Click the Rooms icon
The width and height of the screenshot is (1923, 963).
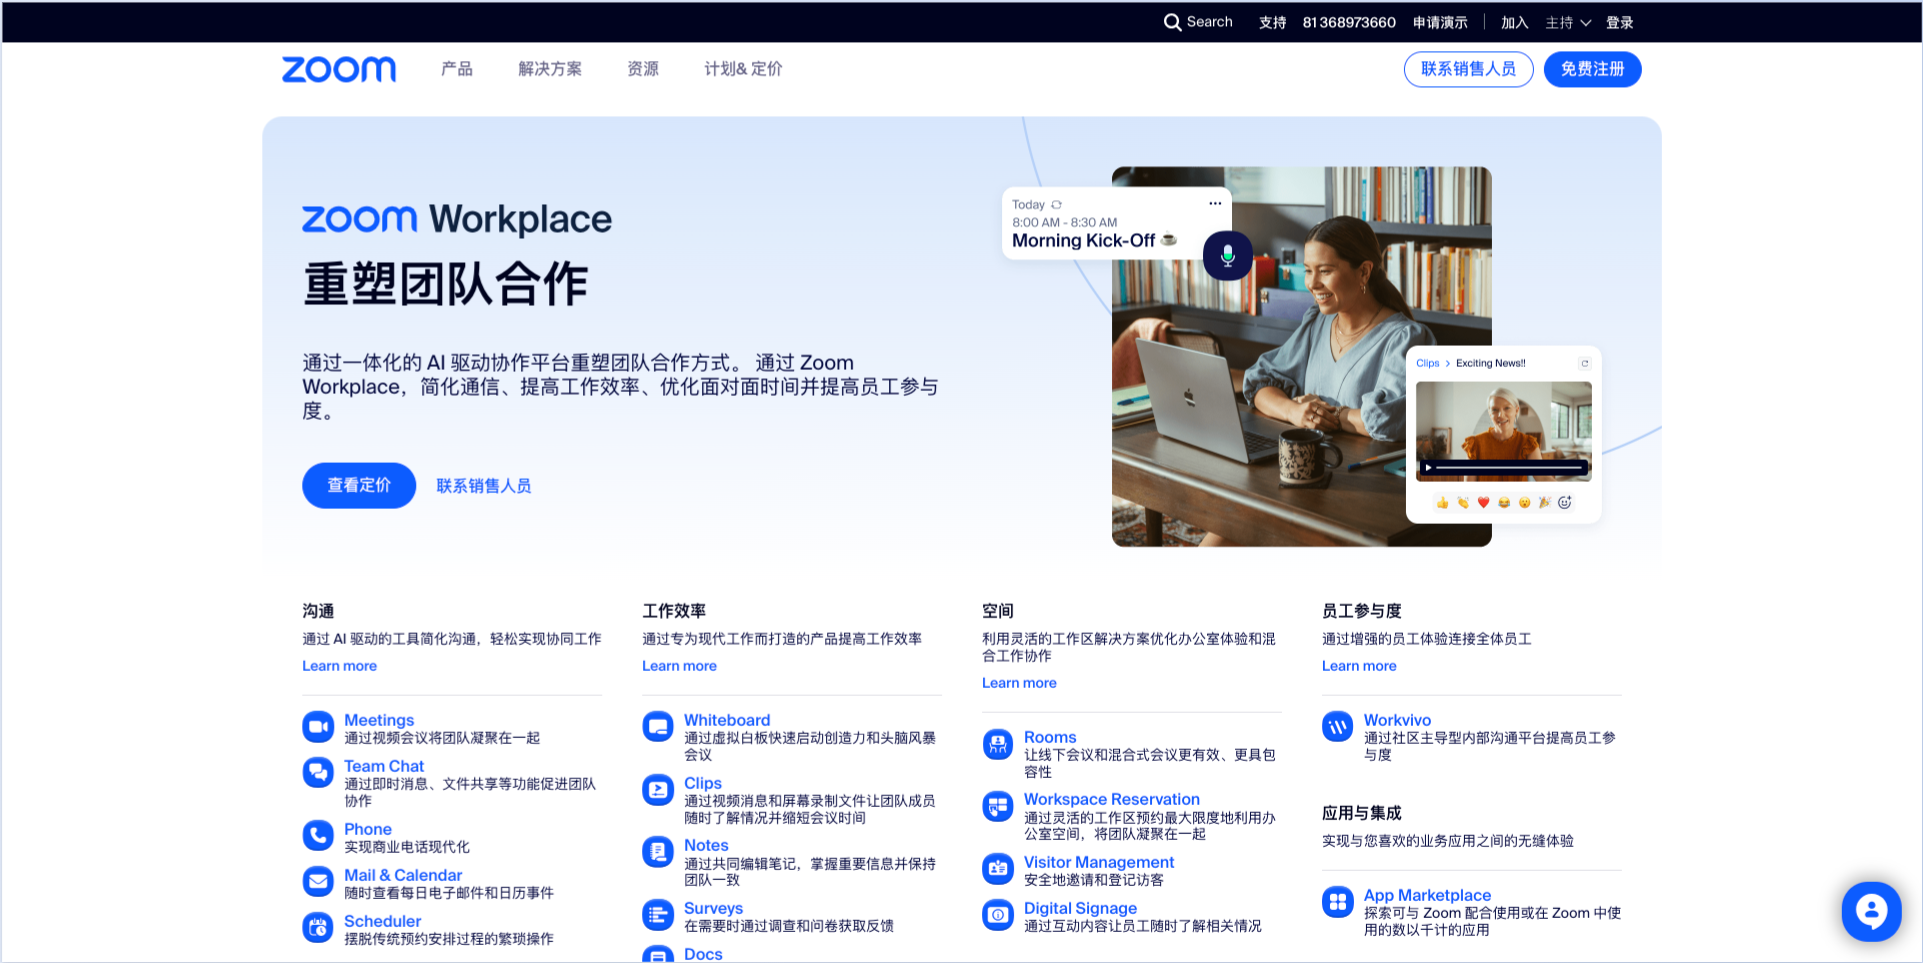point(998,744)
